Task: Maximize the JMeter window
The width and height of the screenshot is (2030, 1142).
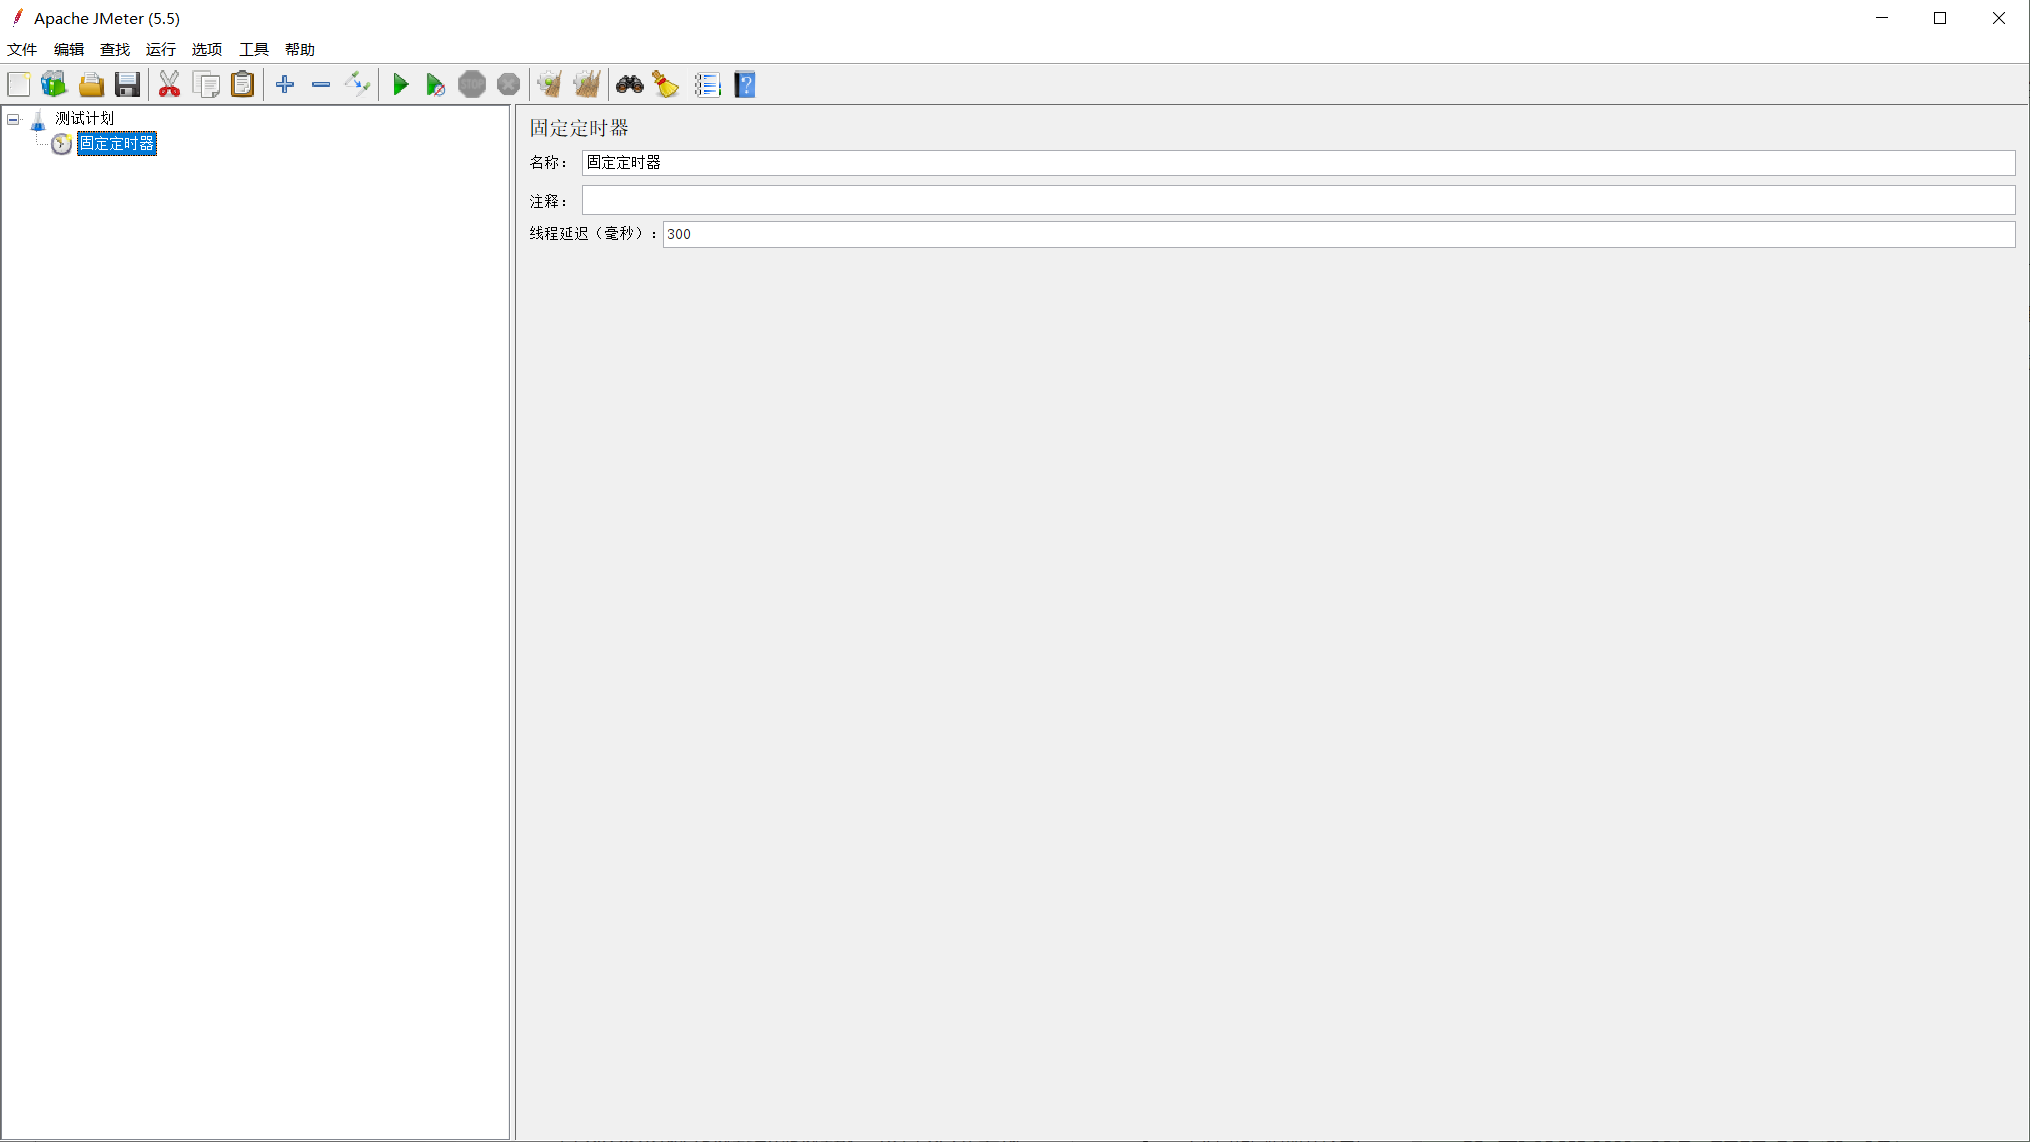Action: pos(1940,18)
